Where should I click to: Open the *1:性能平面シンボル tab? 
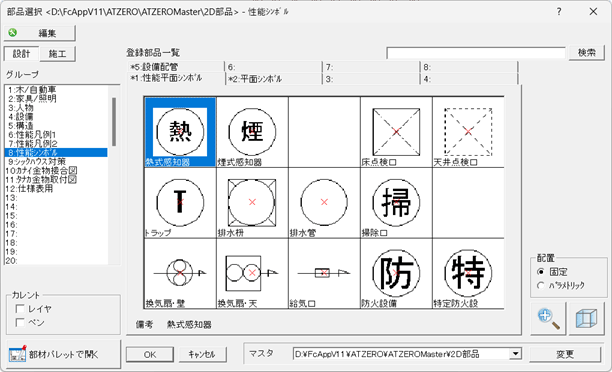pyautogui.click(x=176, y=78)
